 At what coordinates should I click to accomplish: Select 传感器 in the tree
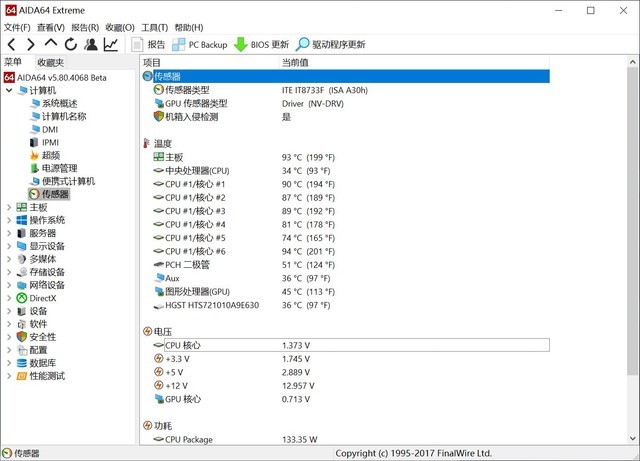click(49, 194)
